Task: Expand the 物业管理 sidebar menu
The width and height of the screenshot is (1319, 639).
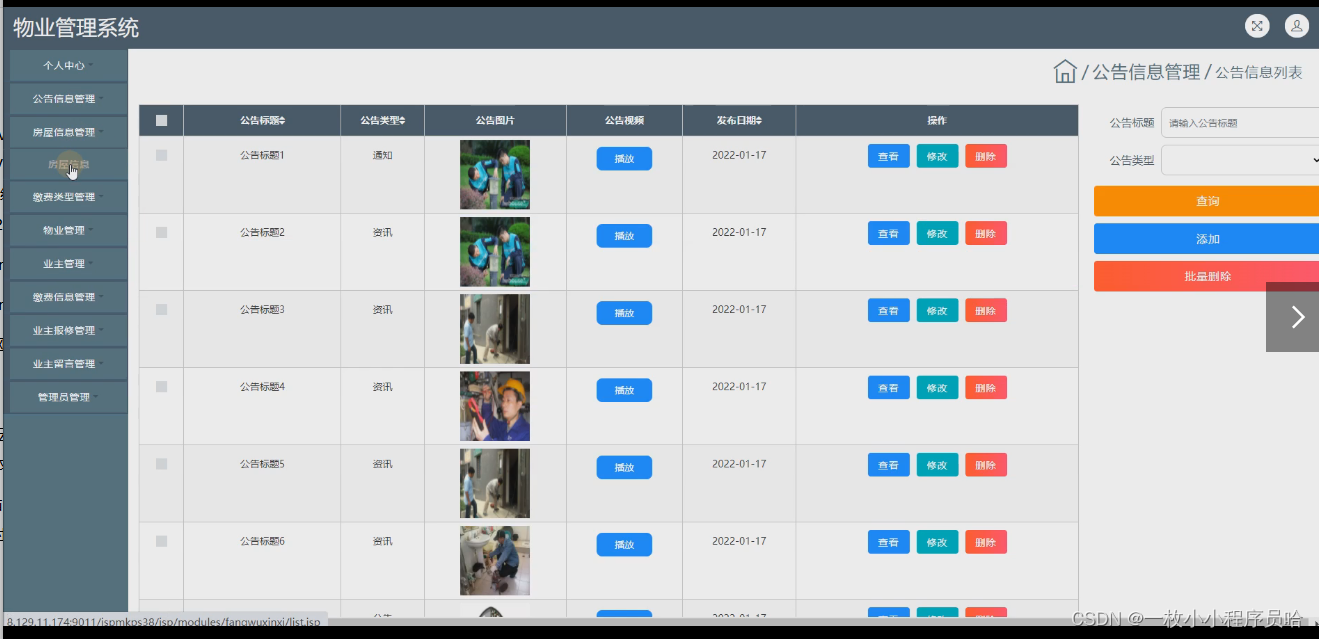Action: [x=68, y=230]
